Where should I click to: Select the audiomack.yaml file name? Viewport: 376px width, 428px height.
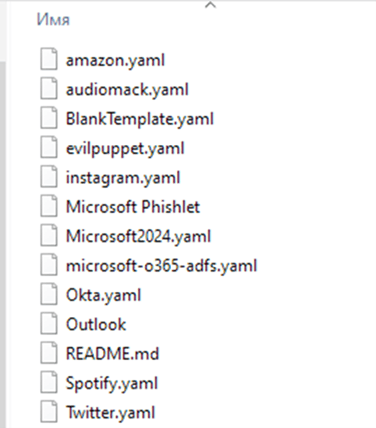point(127,90)
